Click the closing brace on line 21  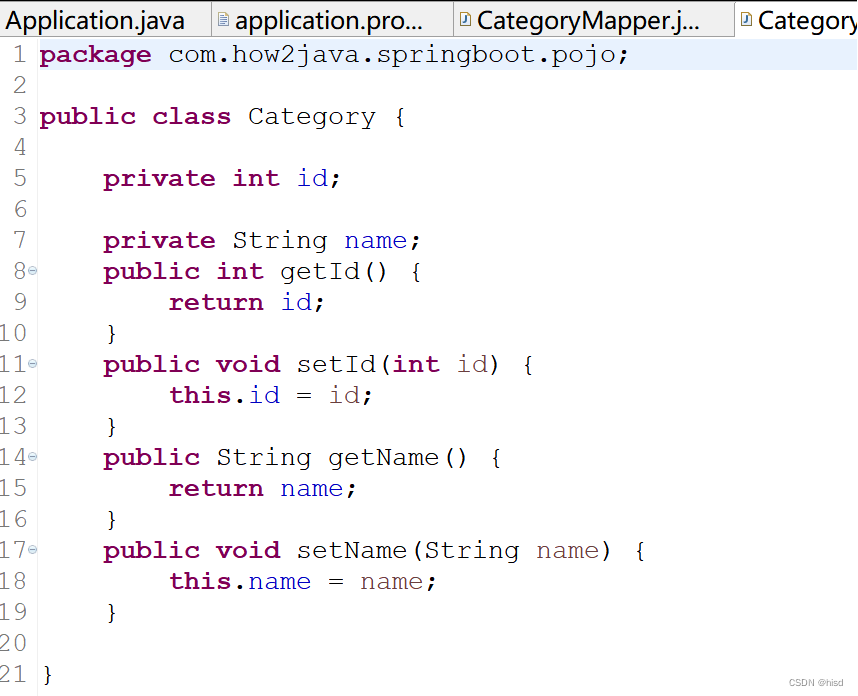tap(46, 674)
